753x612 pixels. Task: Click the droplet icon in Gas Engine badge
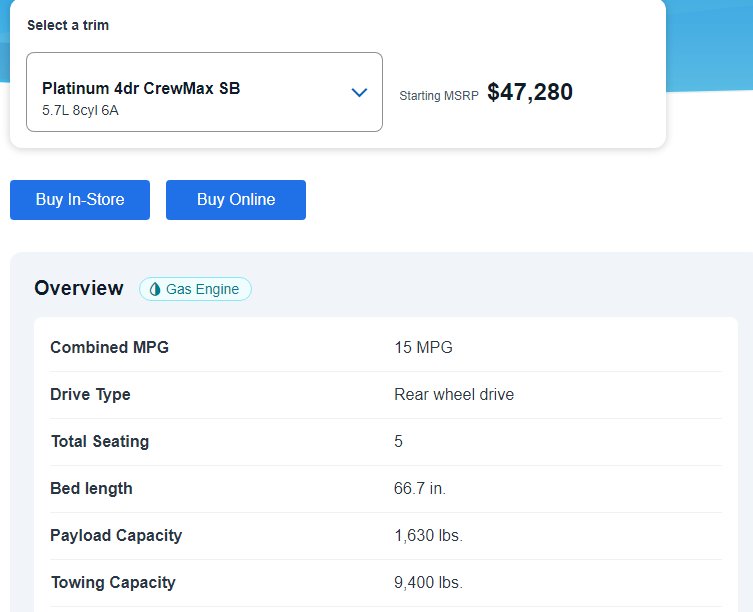155,289
